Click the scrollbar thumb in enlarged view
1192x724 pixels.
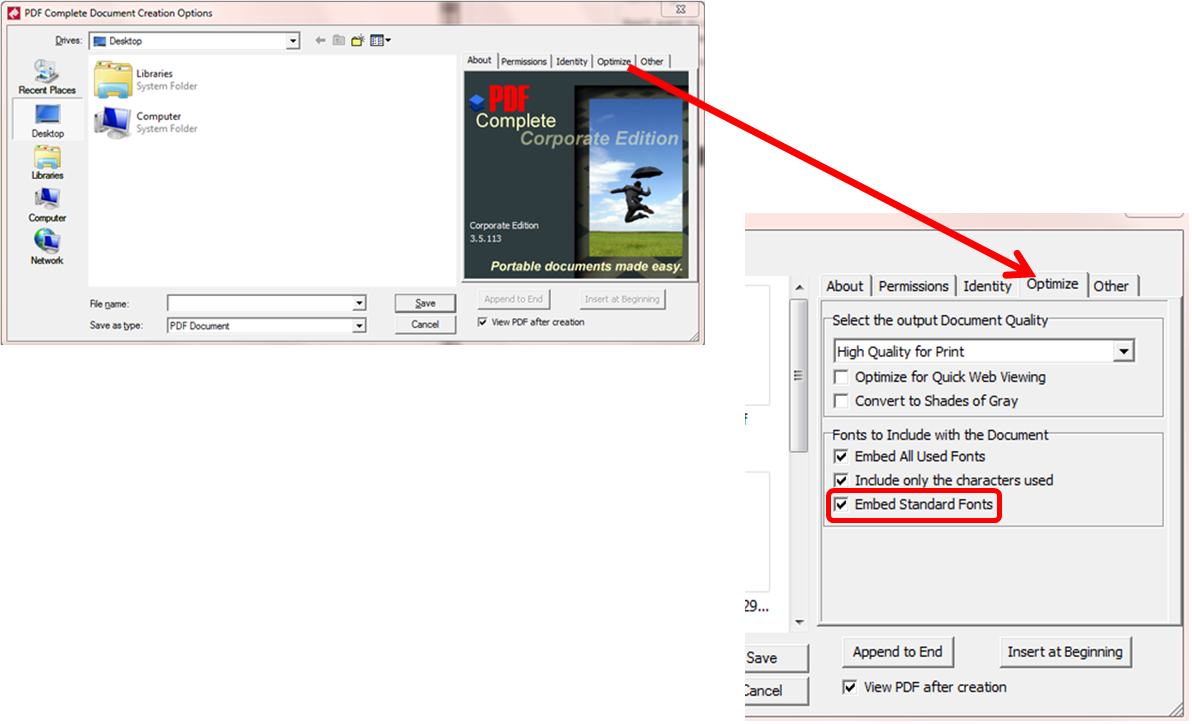coord(799,375)
